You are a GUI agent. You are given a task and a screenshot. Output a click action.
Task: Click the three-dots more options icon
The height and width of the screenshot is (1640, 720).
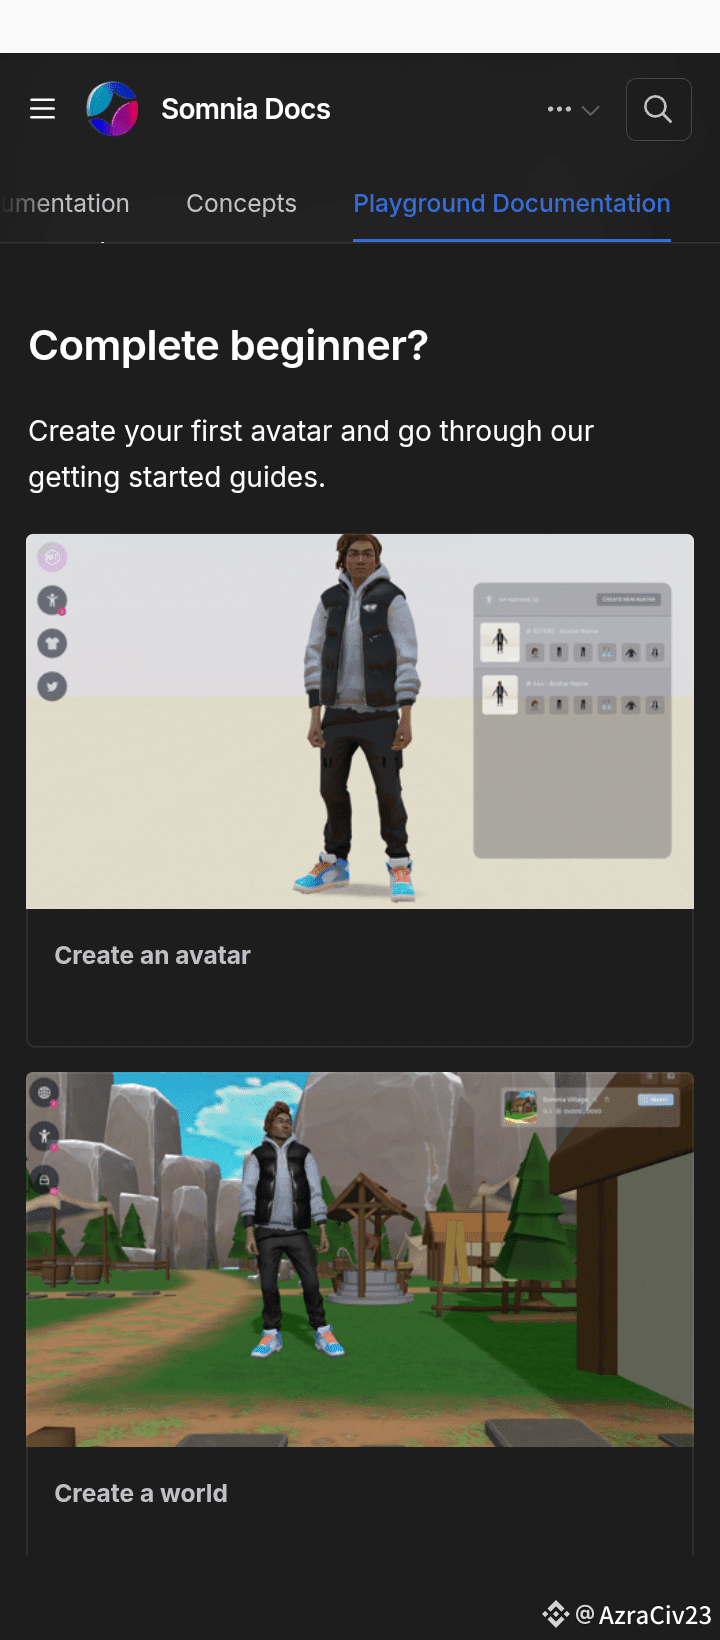tap(559, 109)
